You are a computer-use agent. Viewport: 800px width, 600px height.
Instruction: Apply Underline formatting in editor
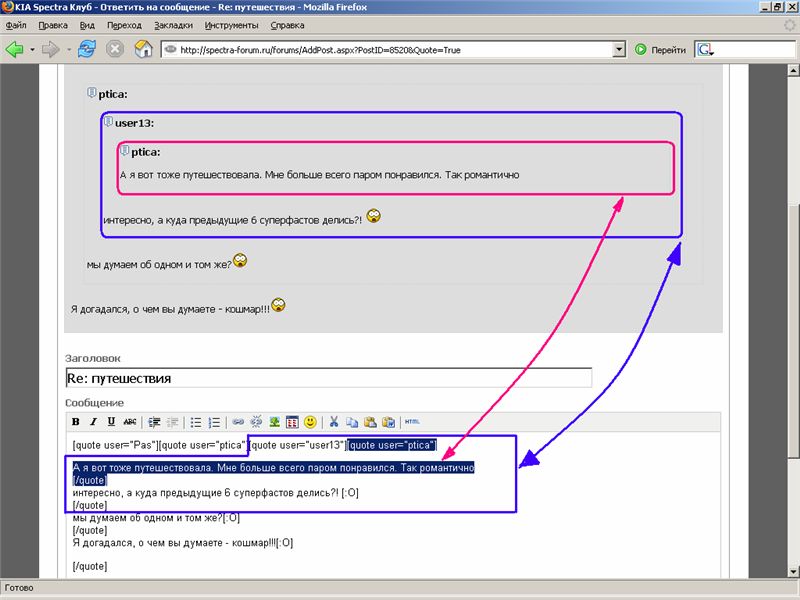tap(111, 422)
